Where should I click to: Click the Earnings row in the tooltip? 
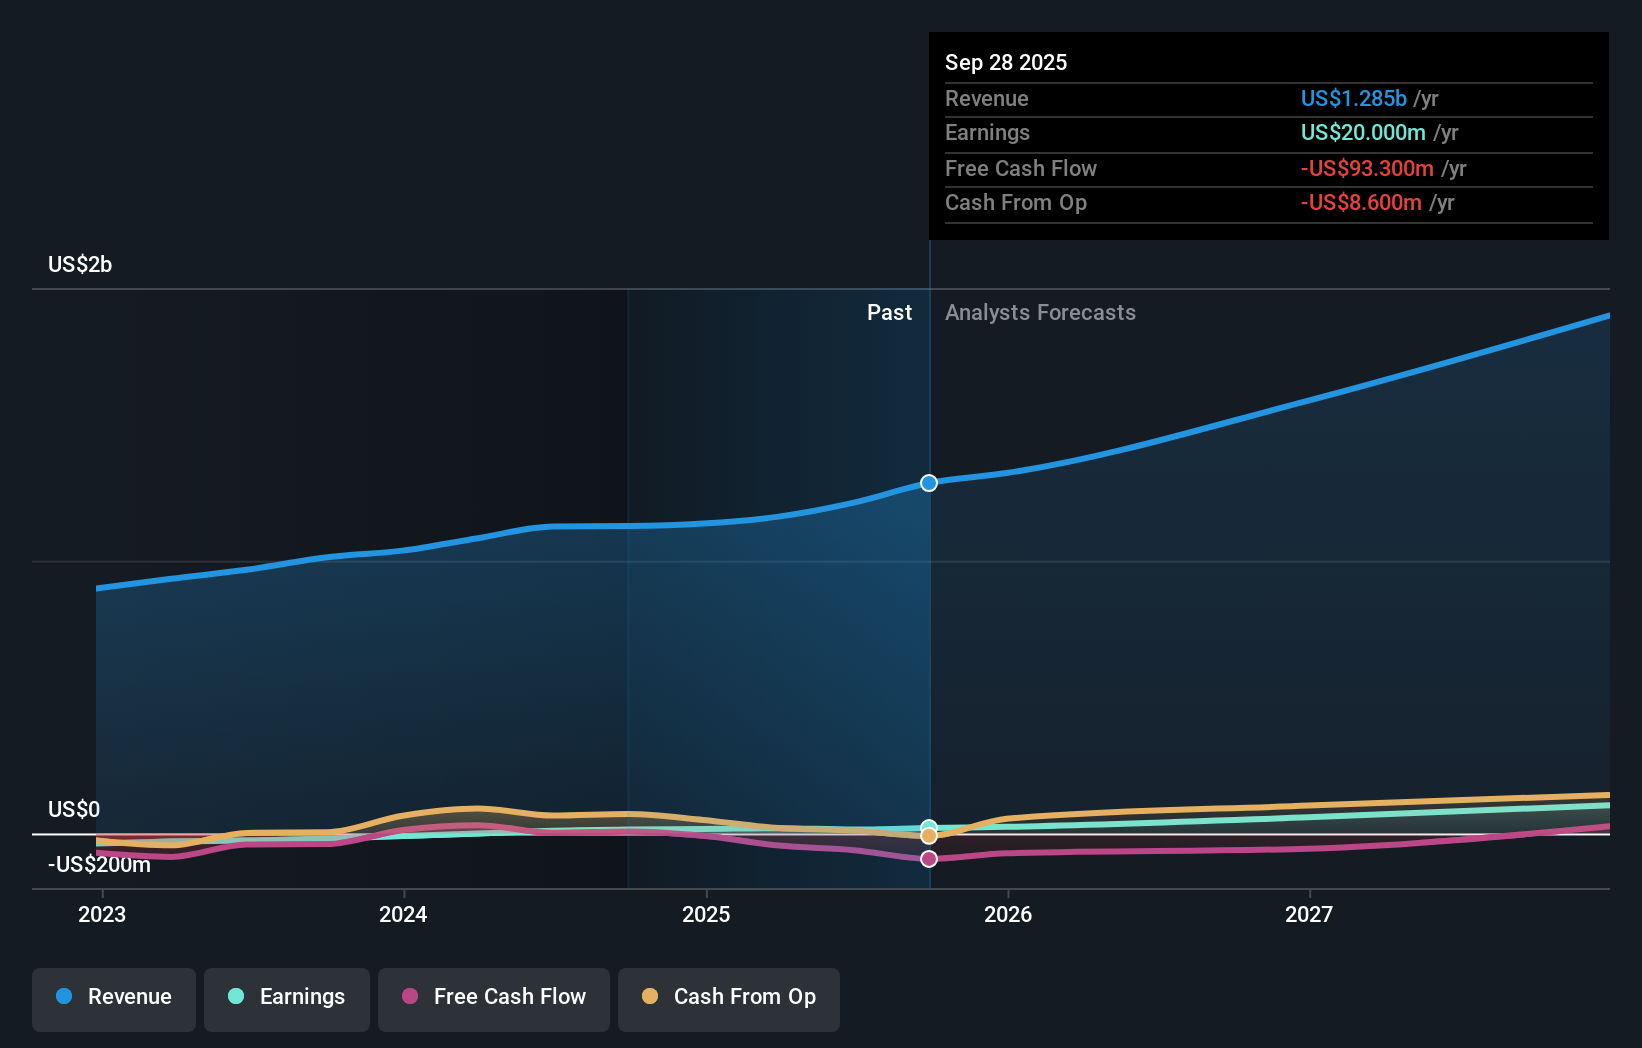pyautogui.click(x=1100, y=132)
